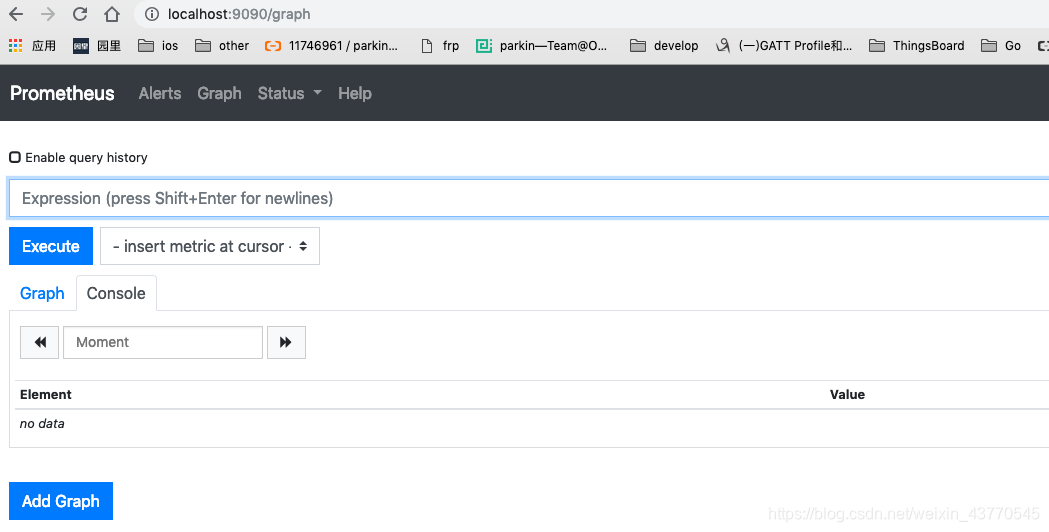Open the insert metric at cursor dropdown
This screenshot has width=1049, height=532.
pyautogui.click(x=210, y=246)
